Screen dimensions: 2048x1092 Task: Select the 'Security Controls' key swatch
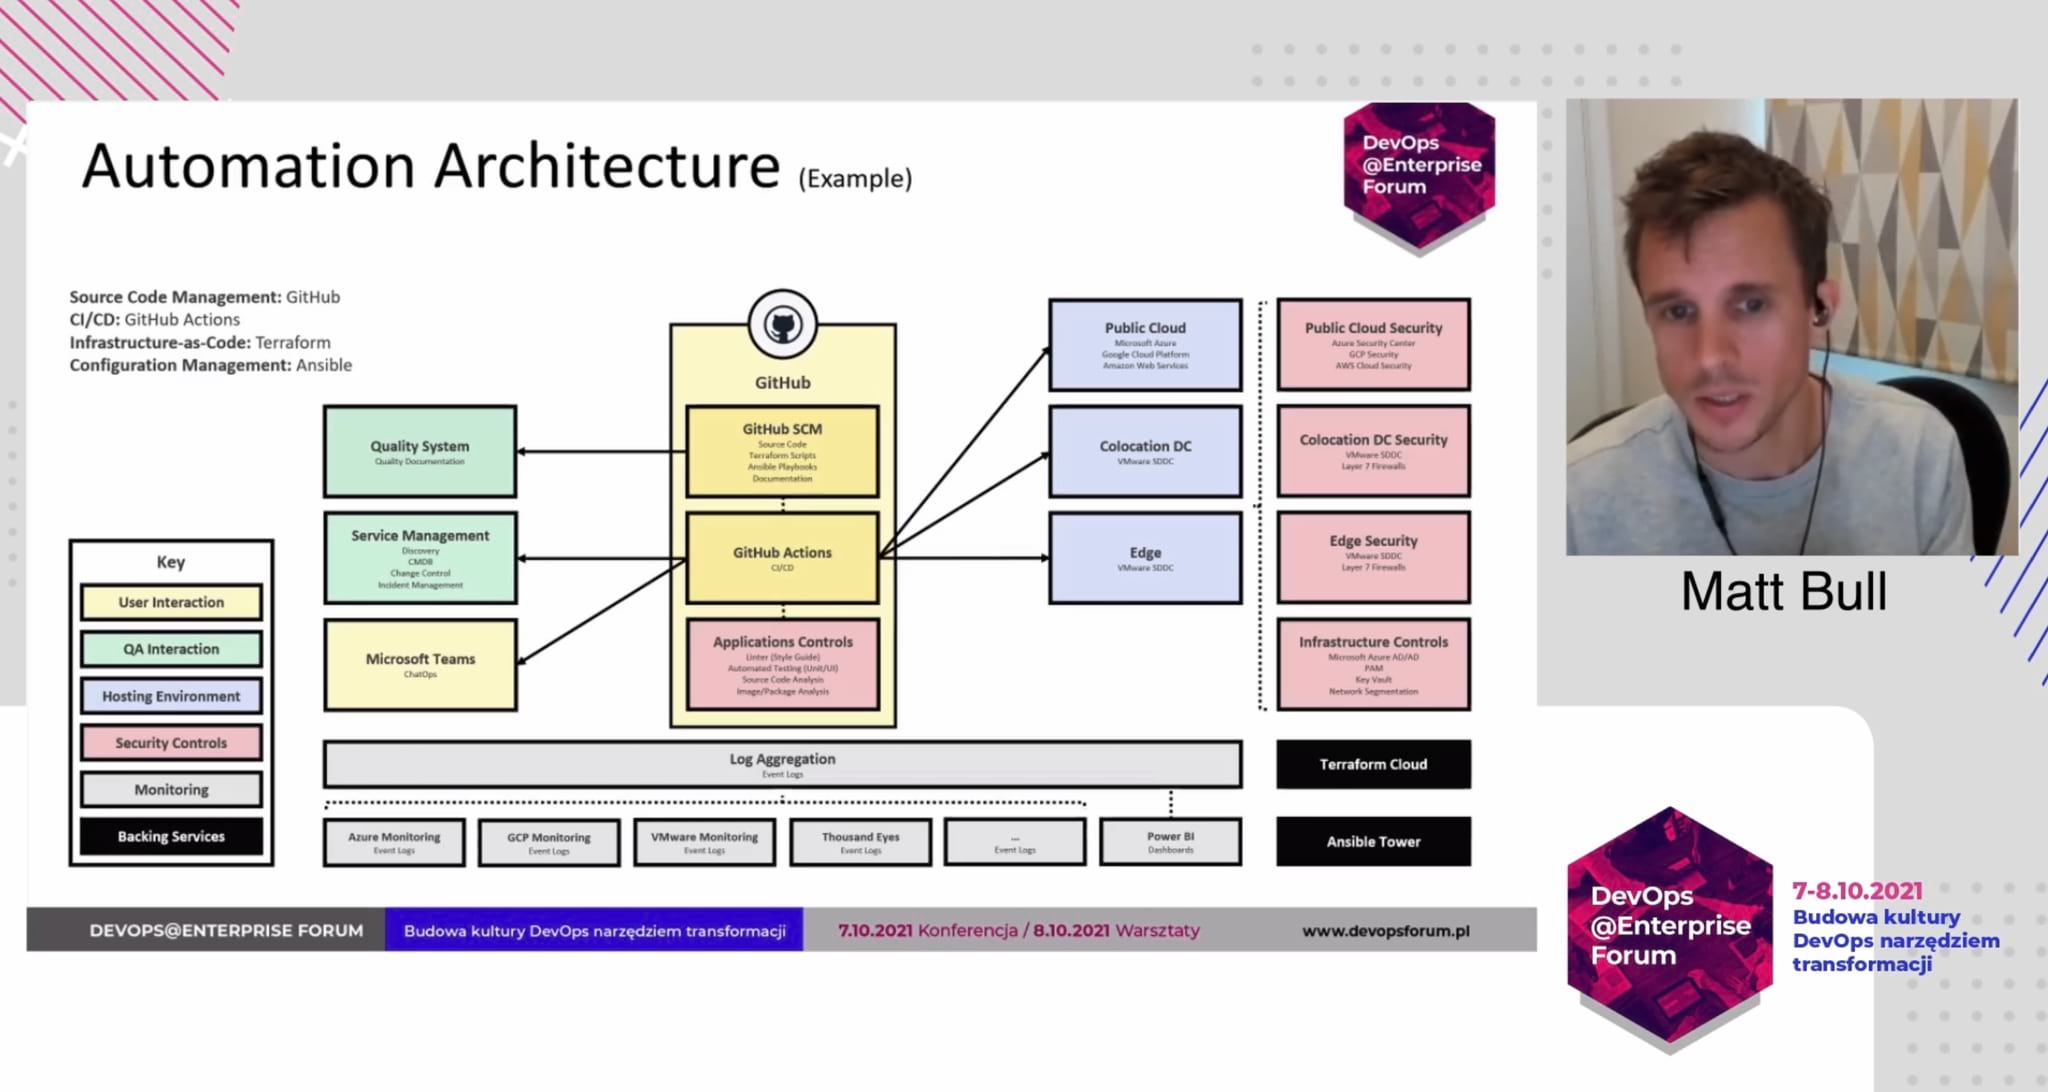171,743
